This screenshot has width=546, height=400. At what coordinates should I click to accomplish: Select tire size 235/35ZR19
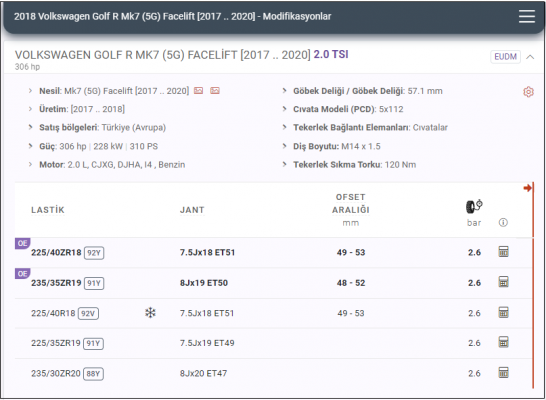click(56, 283)
